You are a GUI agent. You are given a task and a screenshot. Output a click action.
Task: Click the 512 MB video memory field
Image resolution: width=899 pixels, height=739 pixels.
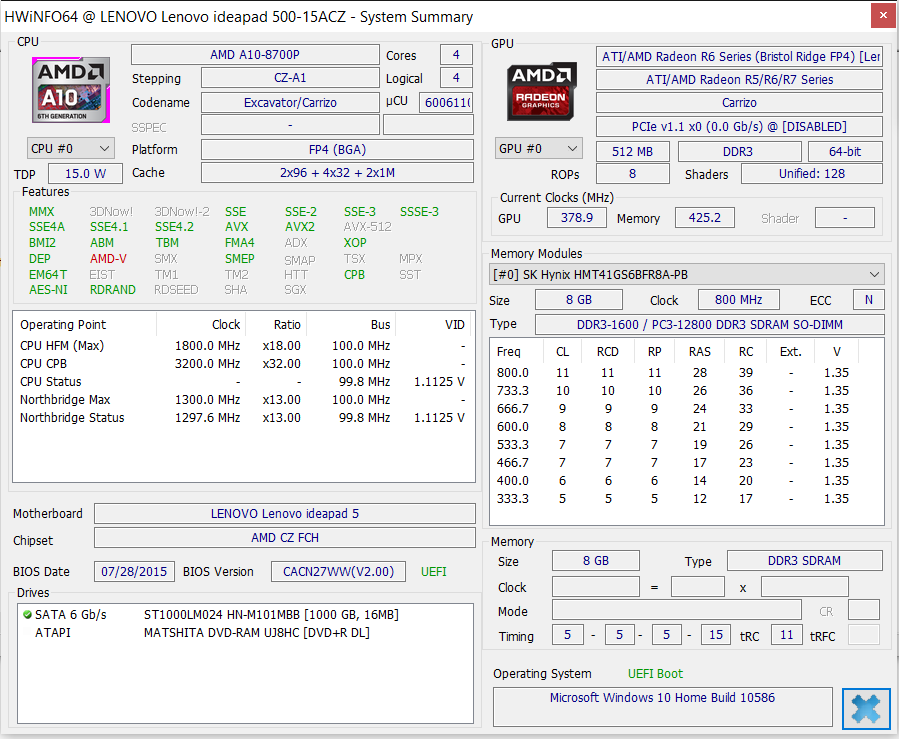coord(632,151)
